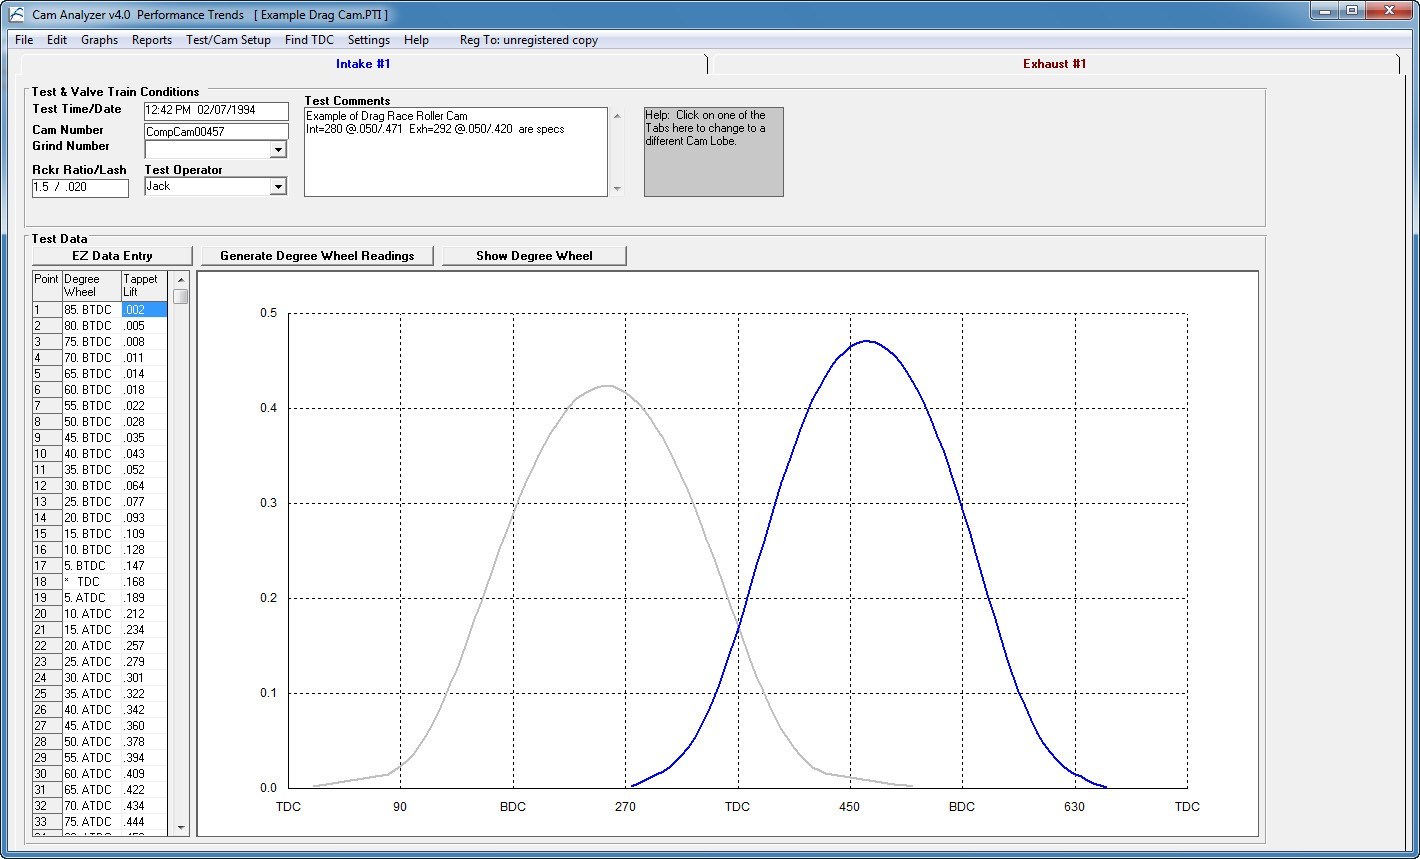Switch to the Exhaust #1 tab
This screenshot has height=859, width=1420.
[1054, 64]
